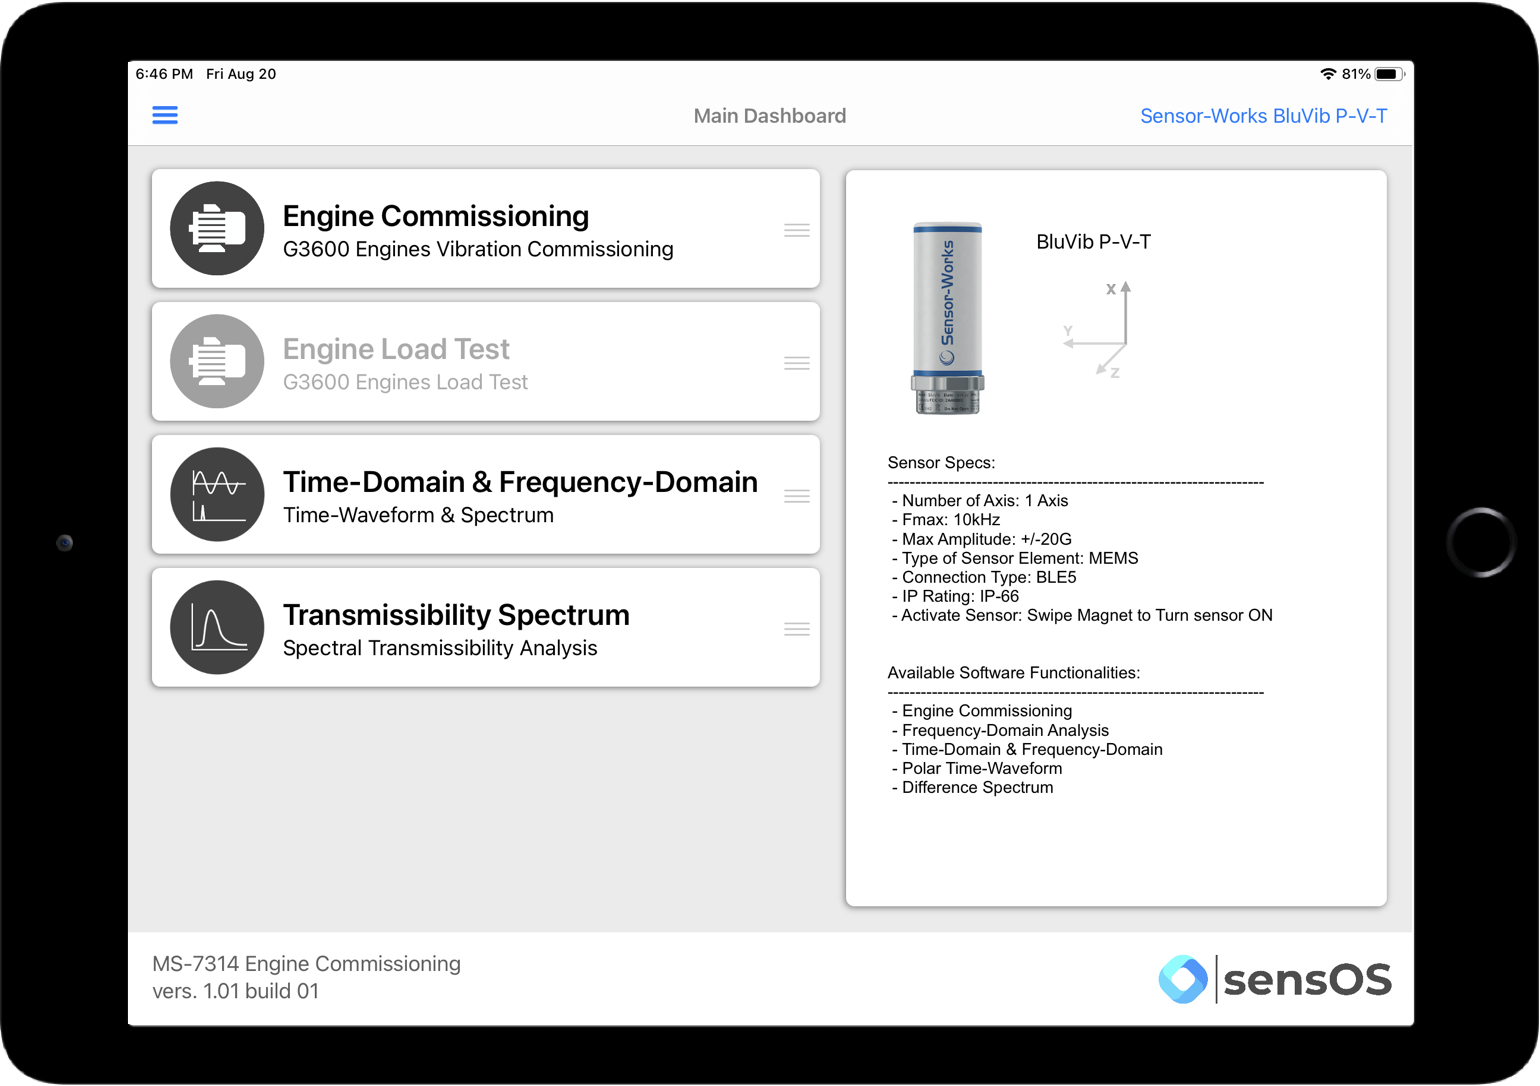Select the Engine Load Test motor icon

[x=217, y=361]
